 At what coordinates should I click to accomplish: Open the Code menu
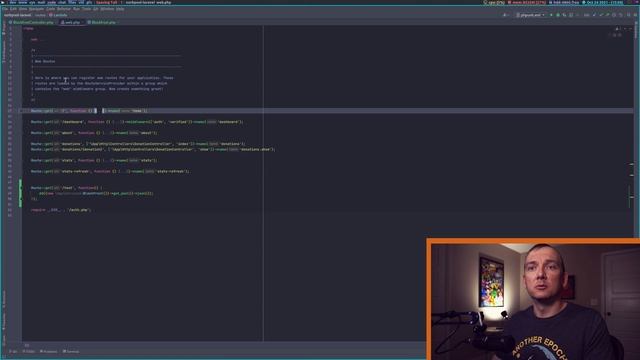pyautogui.click(x=51, y=9)
